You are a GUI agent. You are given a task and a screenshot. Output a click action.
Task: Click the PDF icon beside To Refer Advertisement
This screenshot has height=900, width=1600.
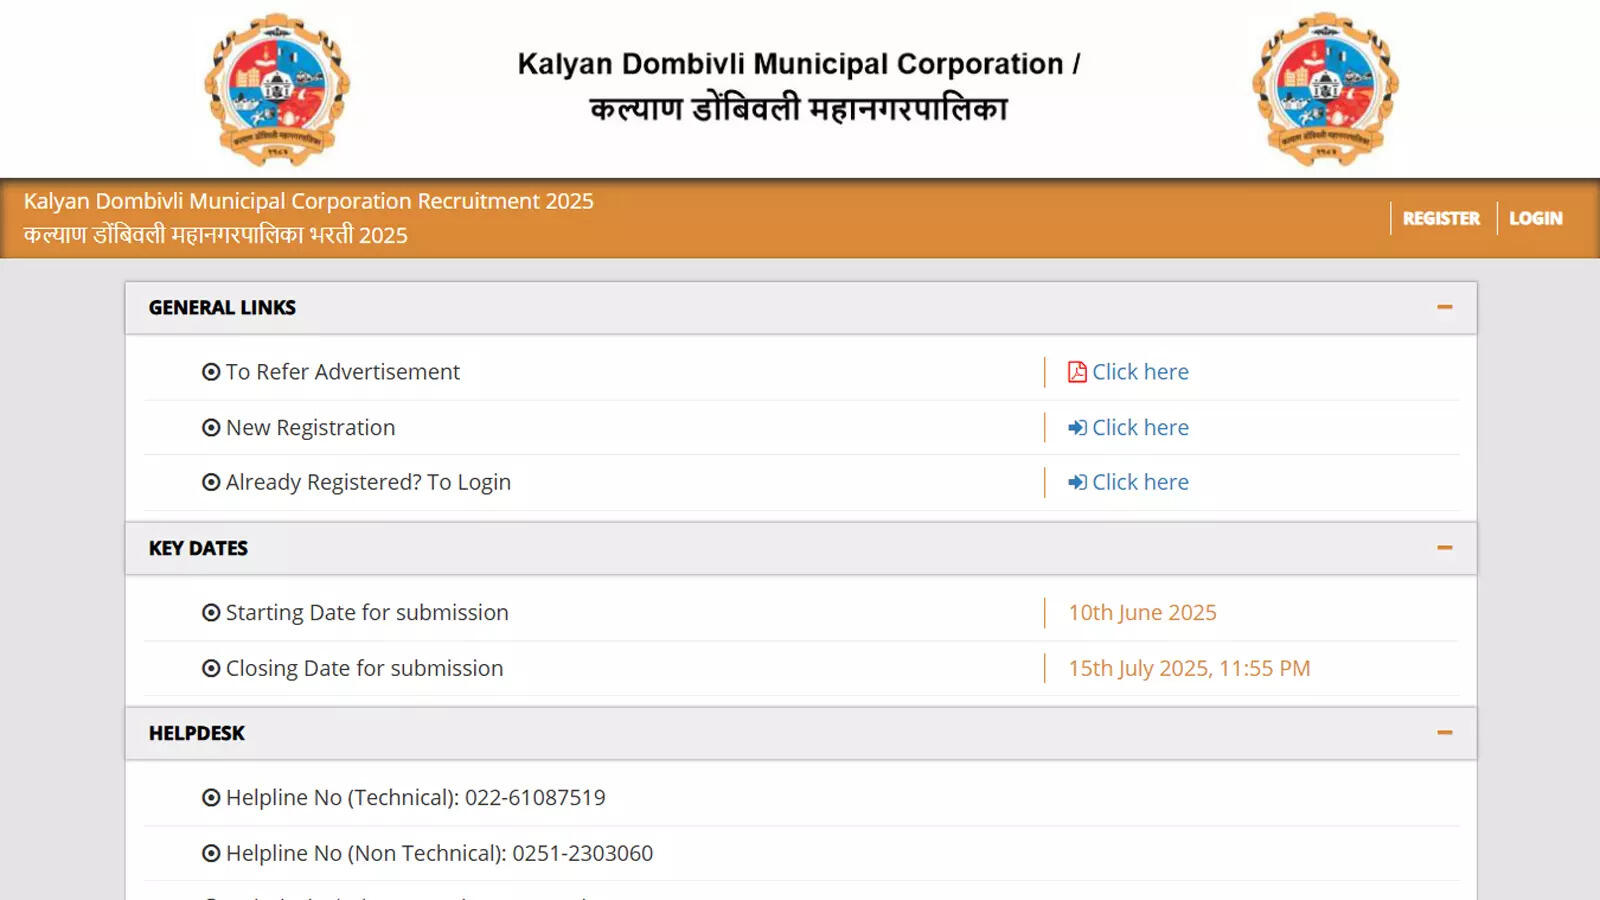coord(1077,372)
